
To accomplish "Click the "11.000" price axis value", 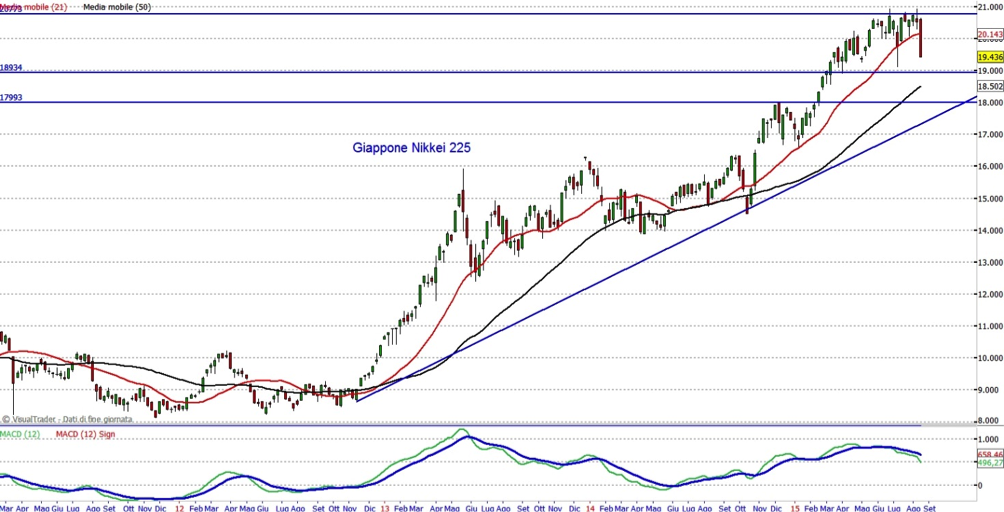I will [x=990, y=326].
